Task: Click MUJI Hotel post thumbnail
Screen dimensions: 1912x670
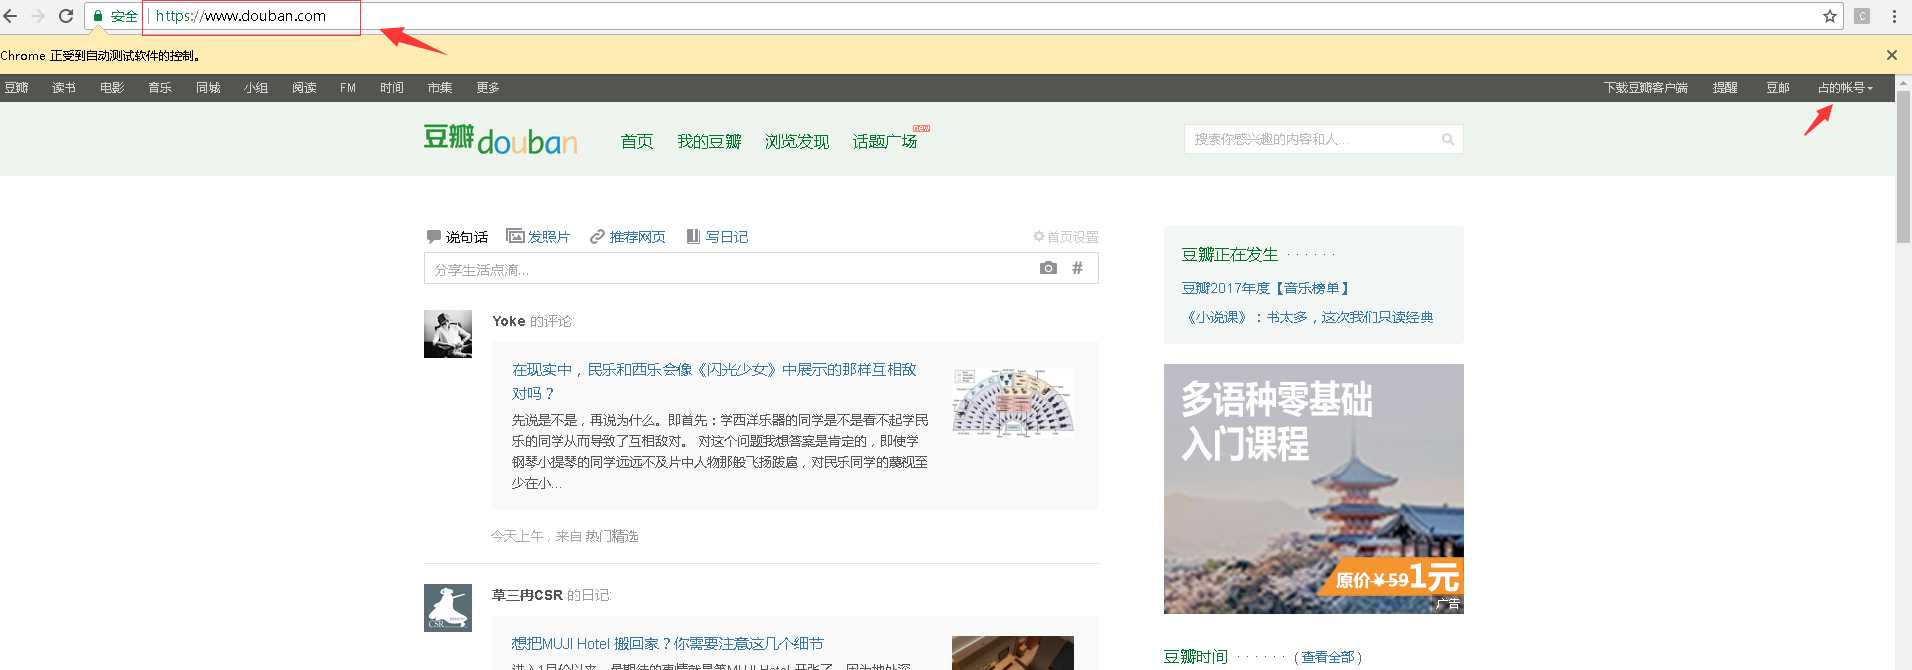Action: [x=1013, y=653]
